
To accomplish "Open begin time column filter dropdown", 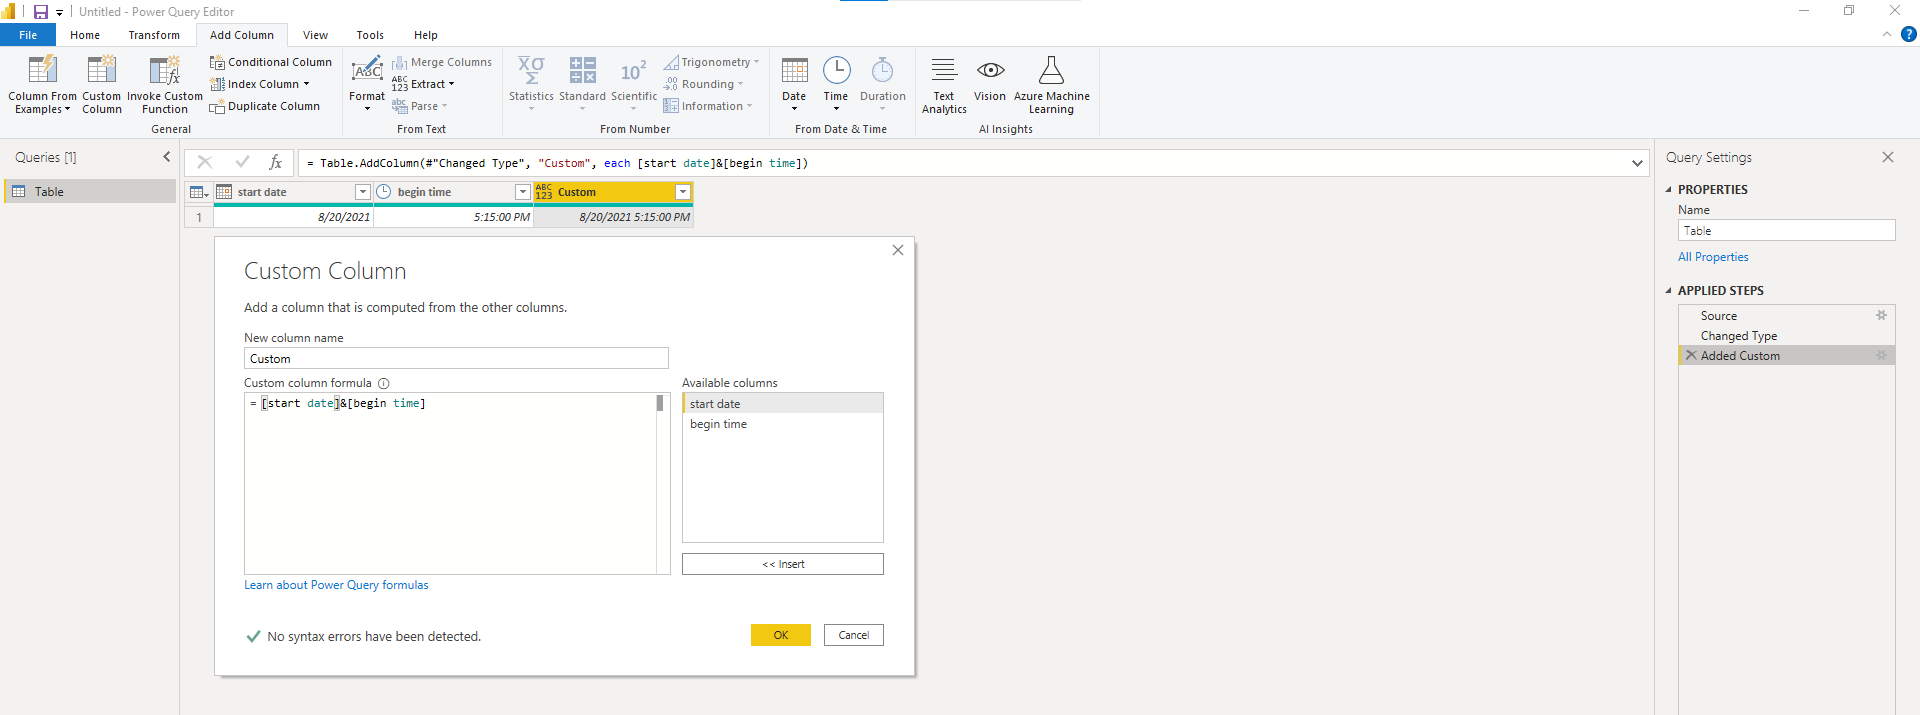I will [x=522, y=192].
